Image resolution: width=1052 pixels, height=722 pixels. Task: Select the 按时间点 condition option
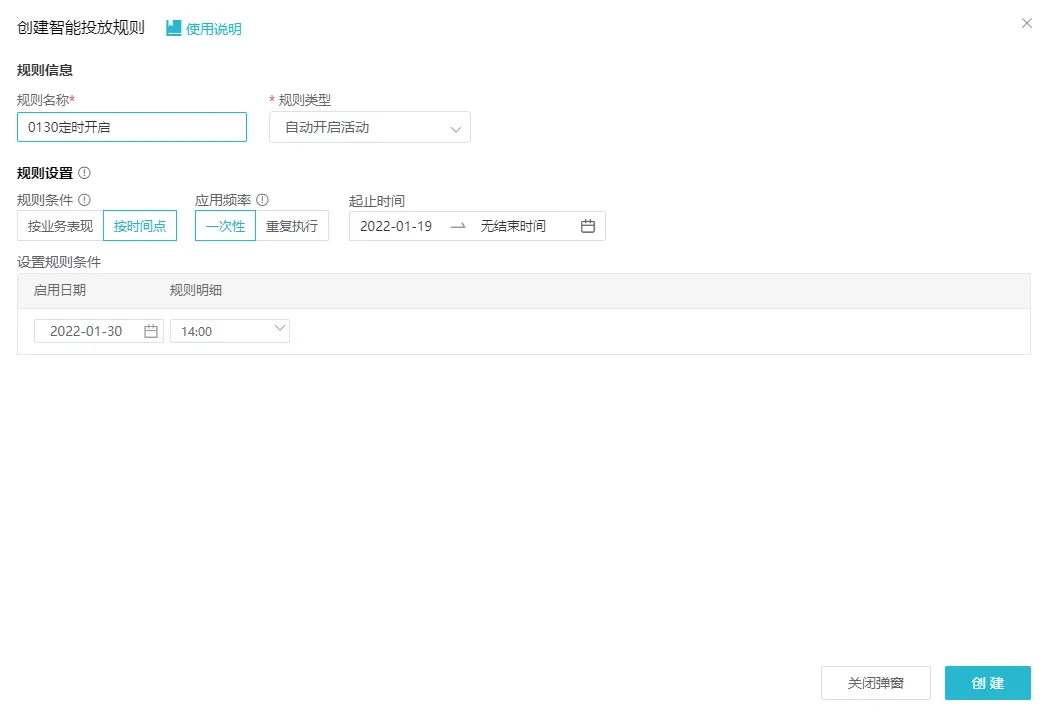click(x=140, y=225)
